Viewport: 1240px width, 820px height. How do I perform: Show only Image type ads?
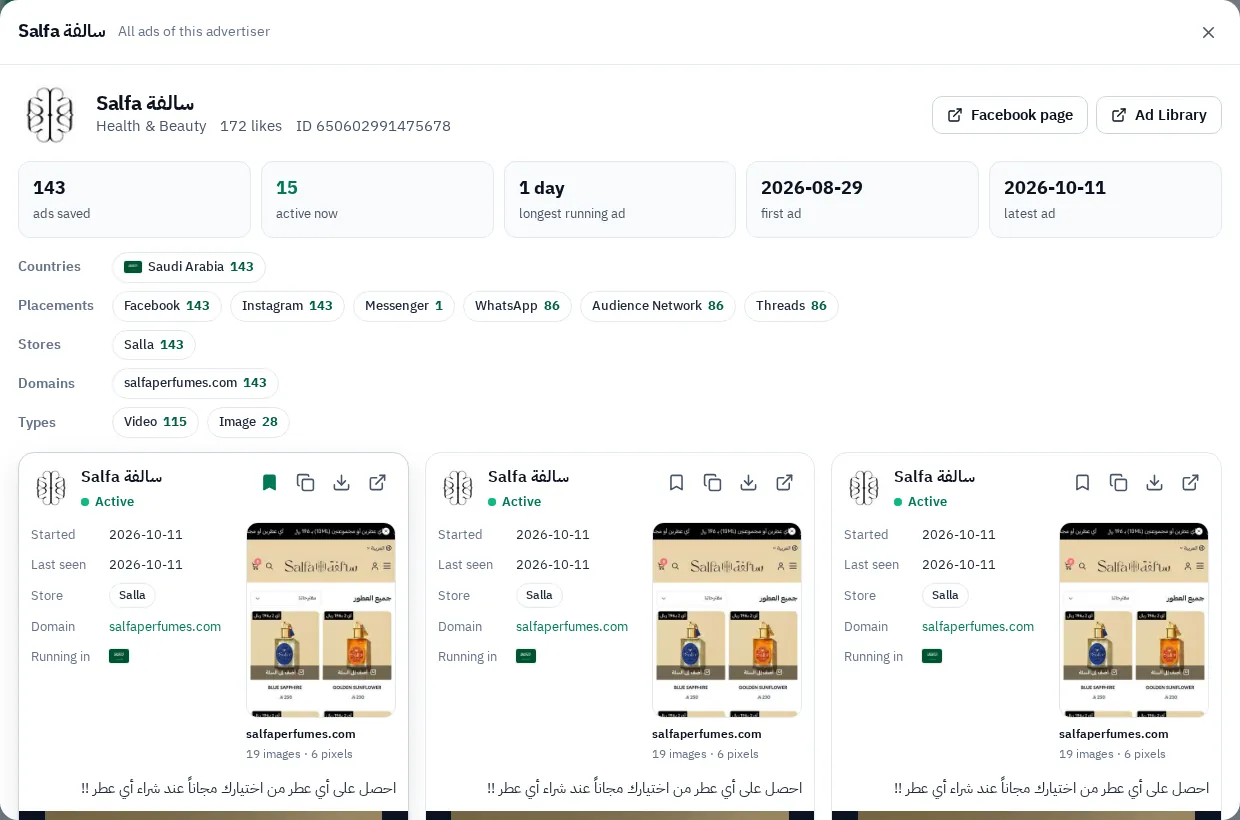248,423
